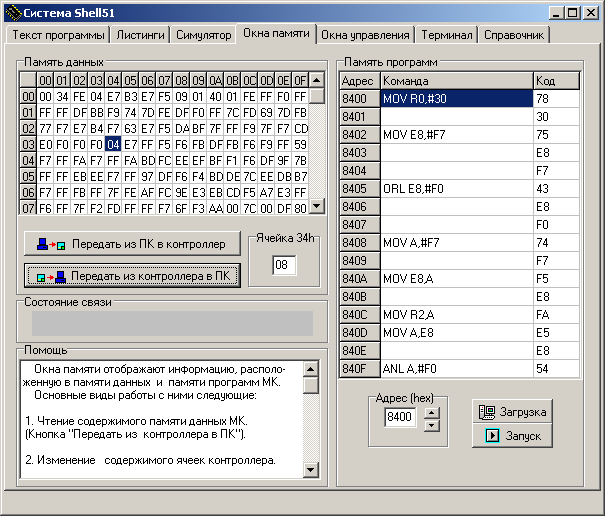This screenshot has height=517, width=606.
Task: Click the PC-to-controller transfer icon
Action: point(51,244)
